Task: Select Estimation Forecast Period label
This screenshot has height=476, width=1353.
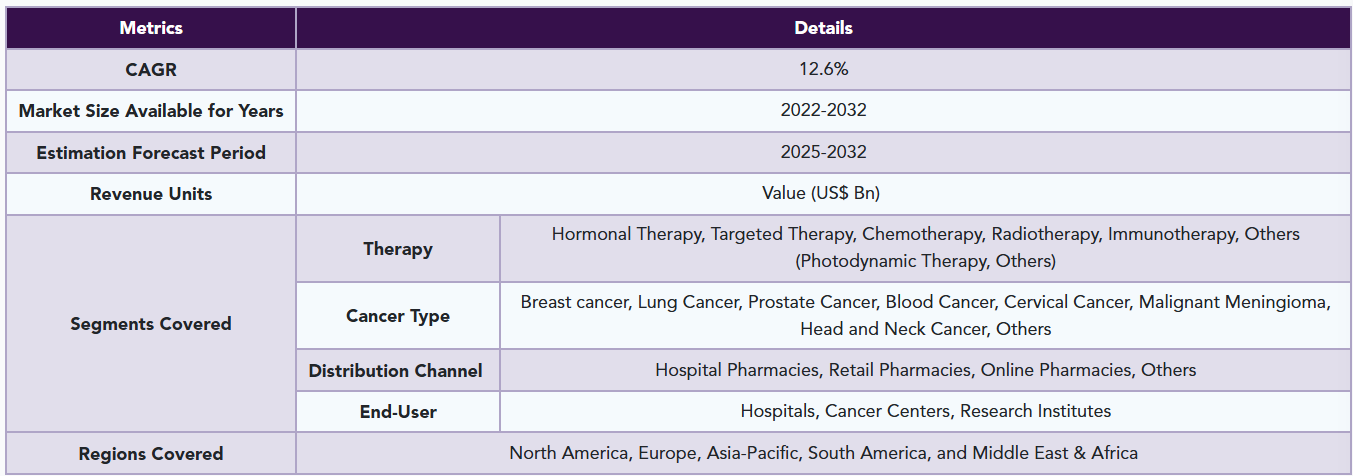Action: click(151, 153)
